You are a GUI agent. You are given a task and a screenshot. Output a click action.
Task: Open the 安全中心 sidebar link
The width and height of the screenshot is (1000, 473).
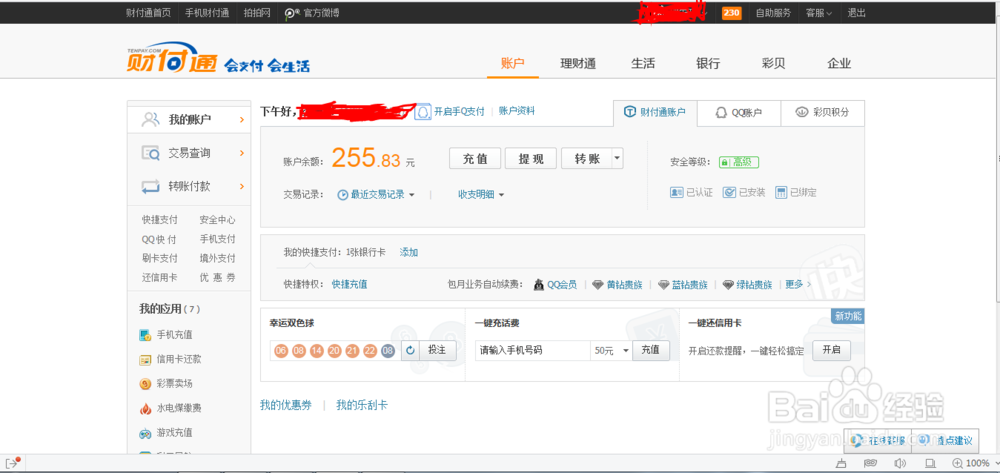point(217,220)
